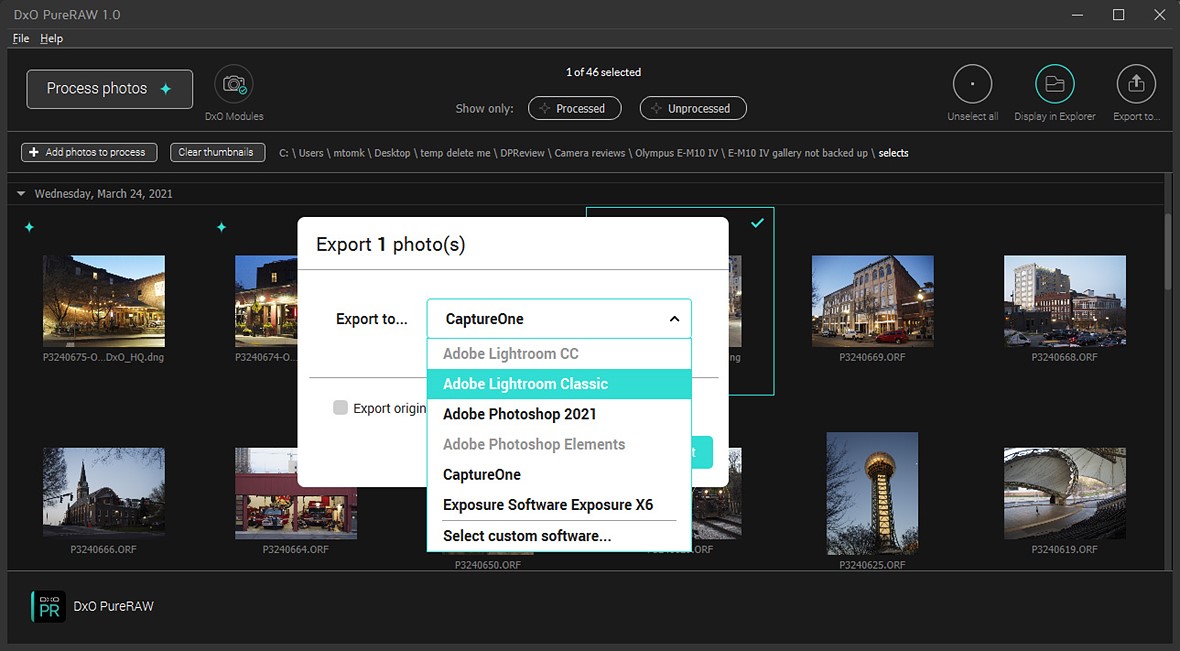Click the Unselect all circle icon
Viewport: 1180px width, 651px height.
(x=972, y=85)
